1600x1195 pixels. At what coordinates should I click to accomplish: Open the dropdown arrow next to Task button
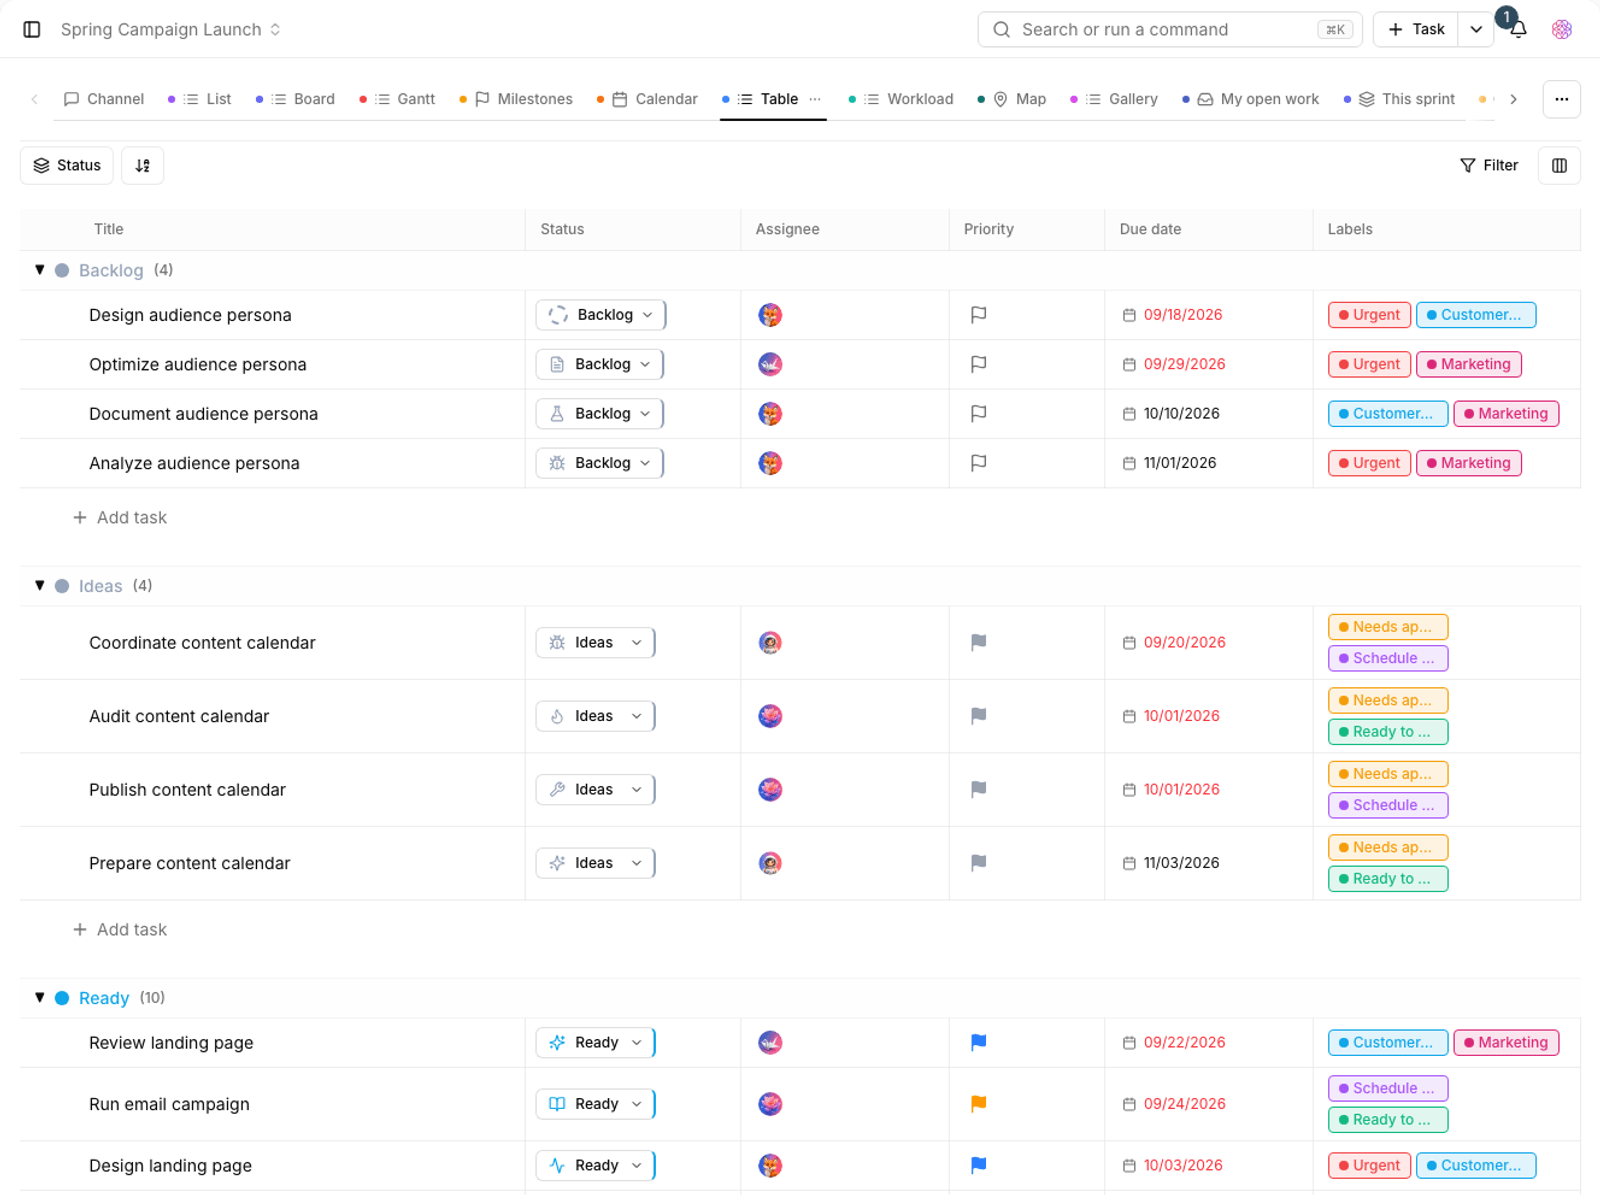click(x=1476, y=29)
